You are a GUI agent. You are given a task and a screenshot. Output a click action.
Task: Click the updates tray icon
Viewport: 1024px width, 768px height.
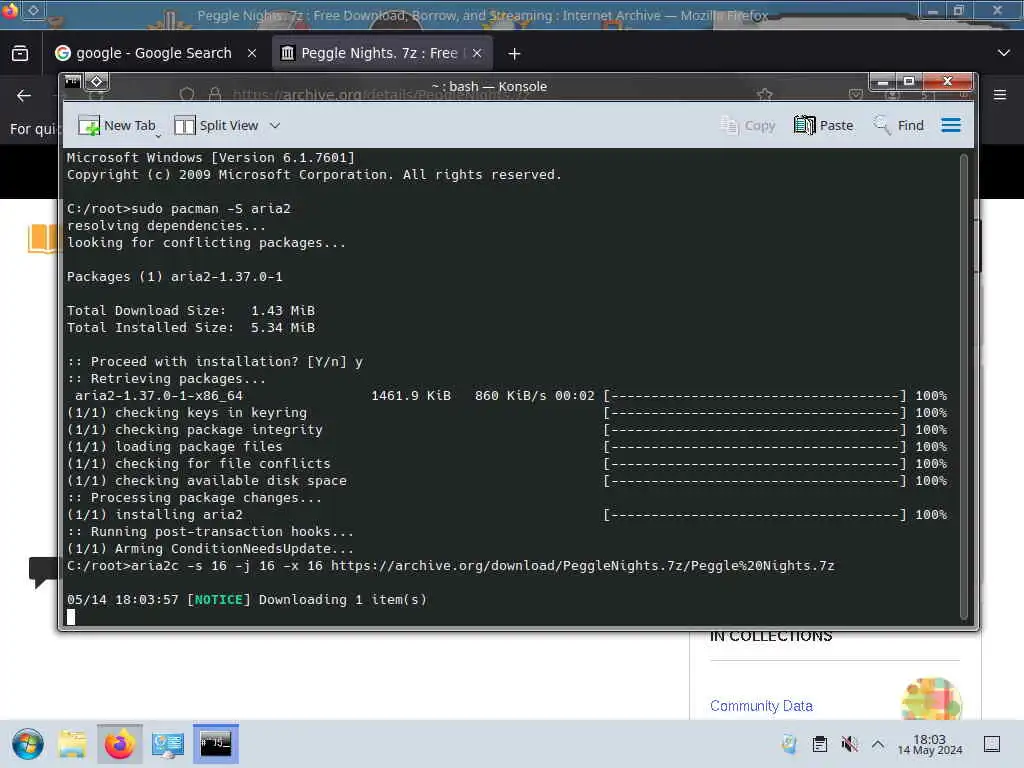[790, 744]
